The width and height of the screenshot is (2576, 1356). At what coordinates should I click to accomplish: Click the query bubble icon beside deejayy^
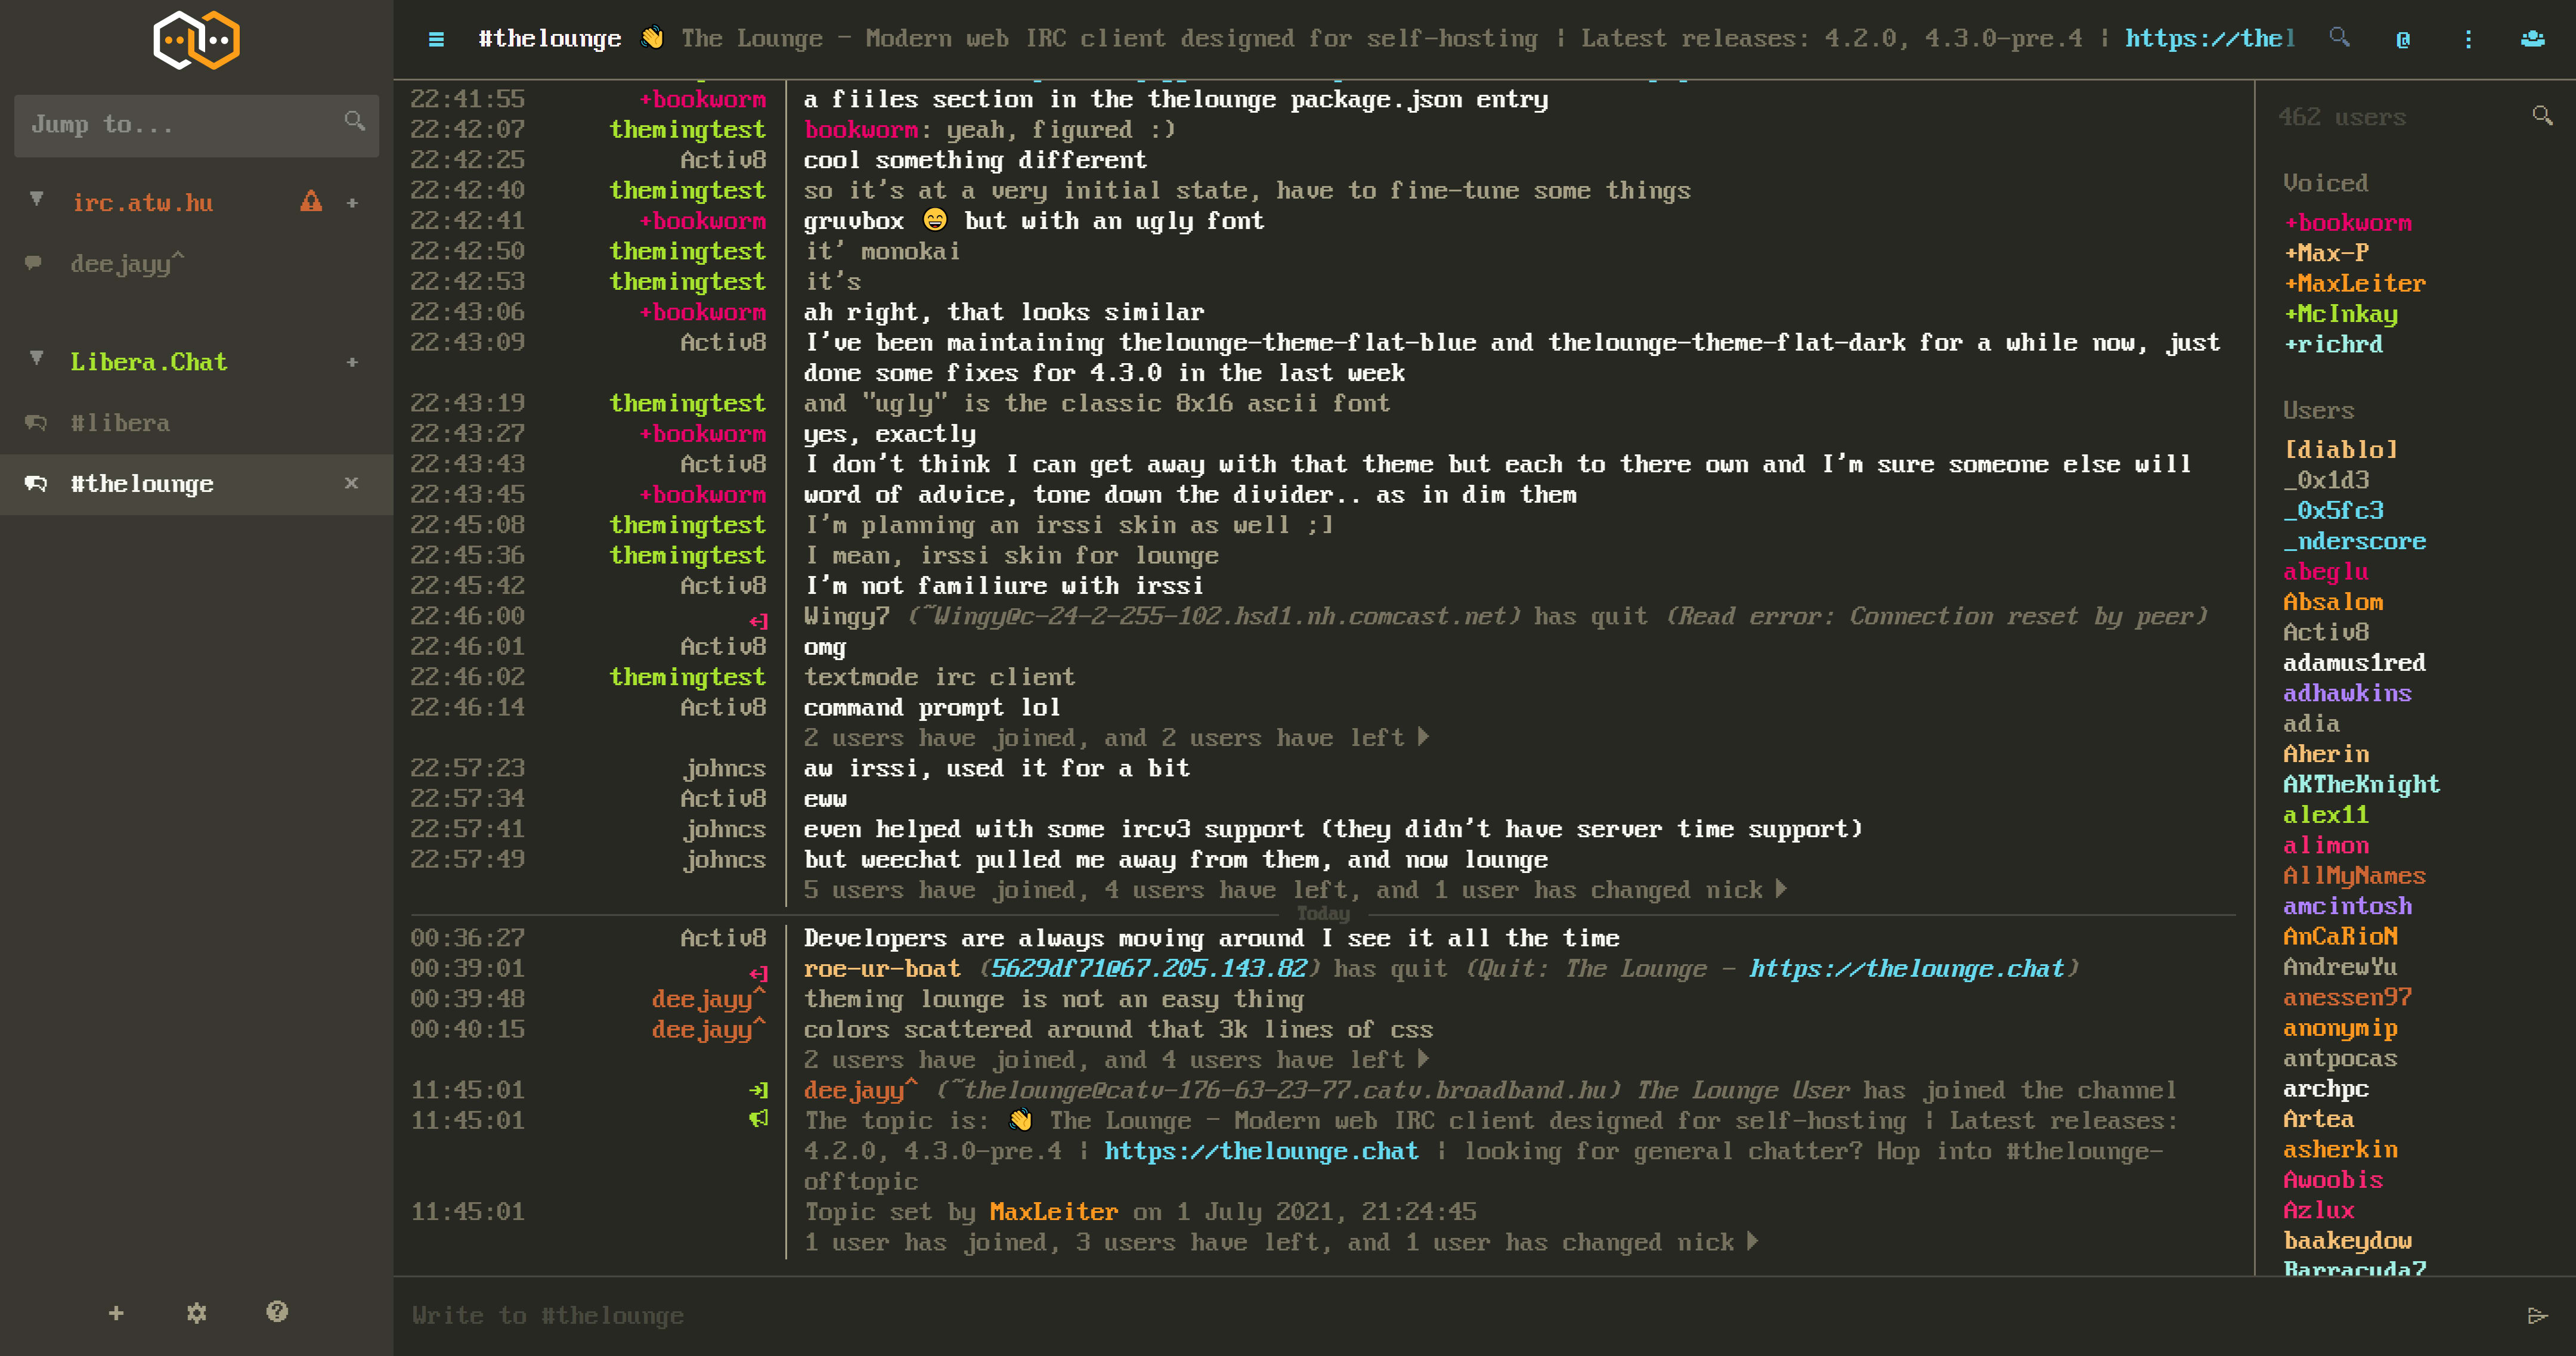(34, 263)
